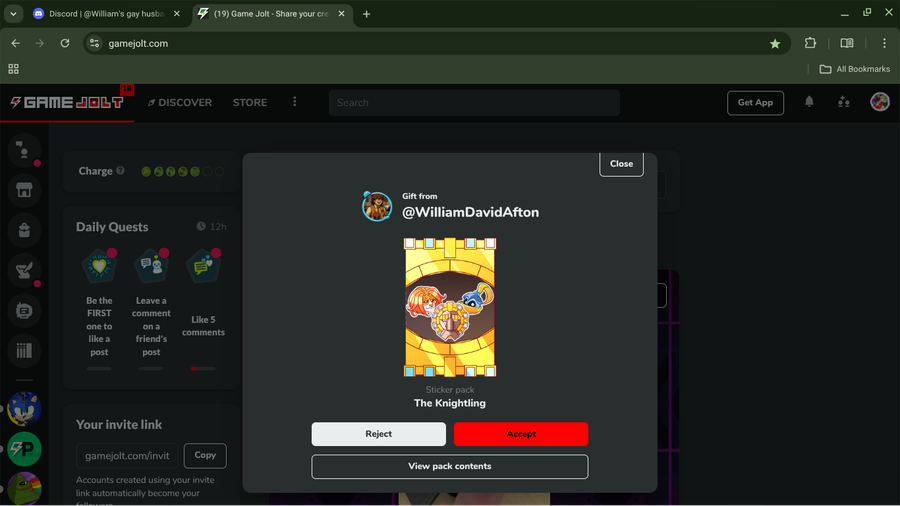Open Game Jolt navbar more options
Screen dimensions: 900x506
point(294,102)
